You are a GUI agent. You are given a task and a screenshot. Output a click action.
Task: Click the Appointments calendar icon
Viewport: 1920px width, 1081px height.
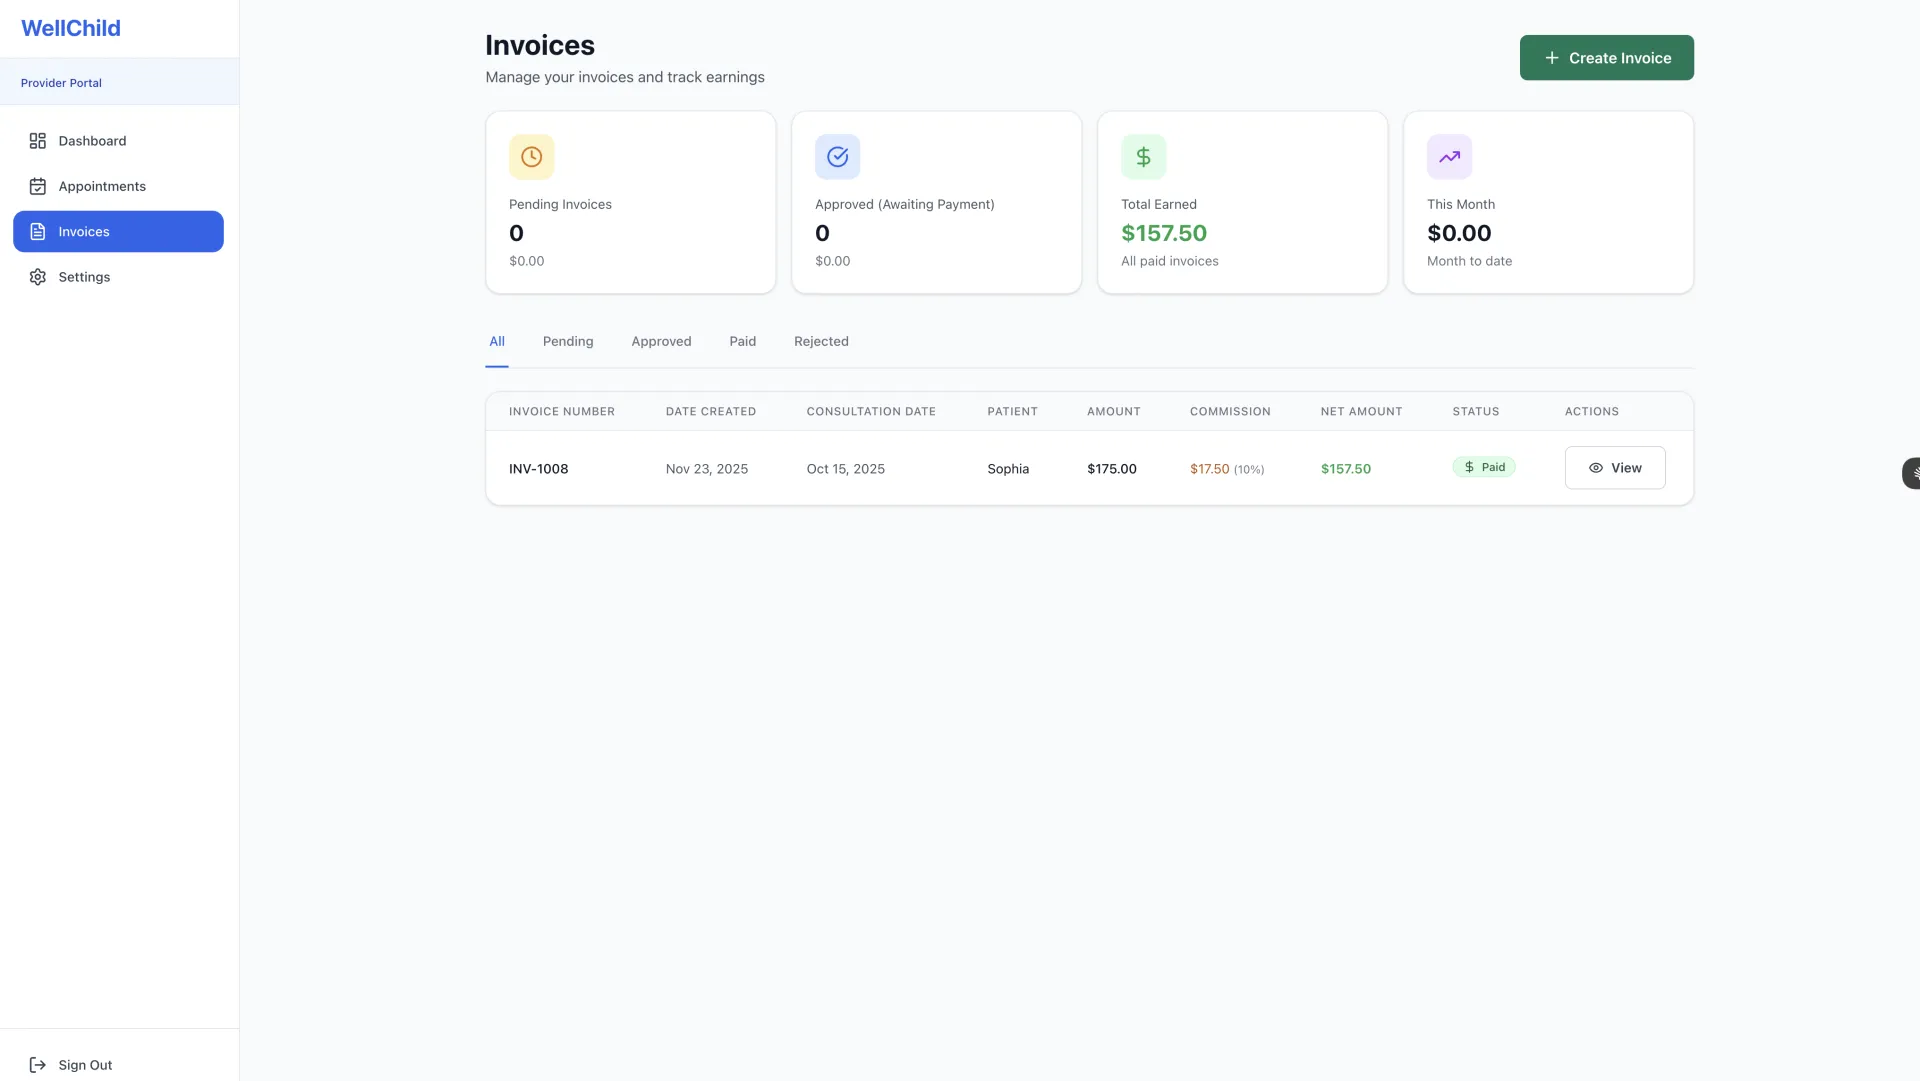click(x=38, y=186)
